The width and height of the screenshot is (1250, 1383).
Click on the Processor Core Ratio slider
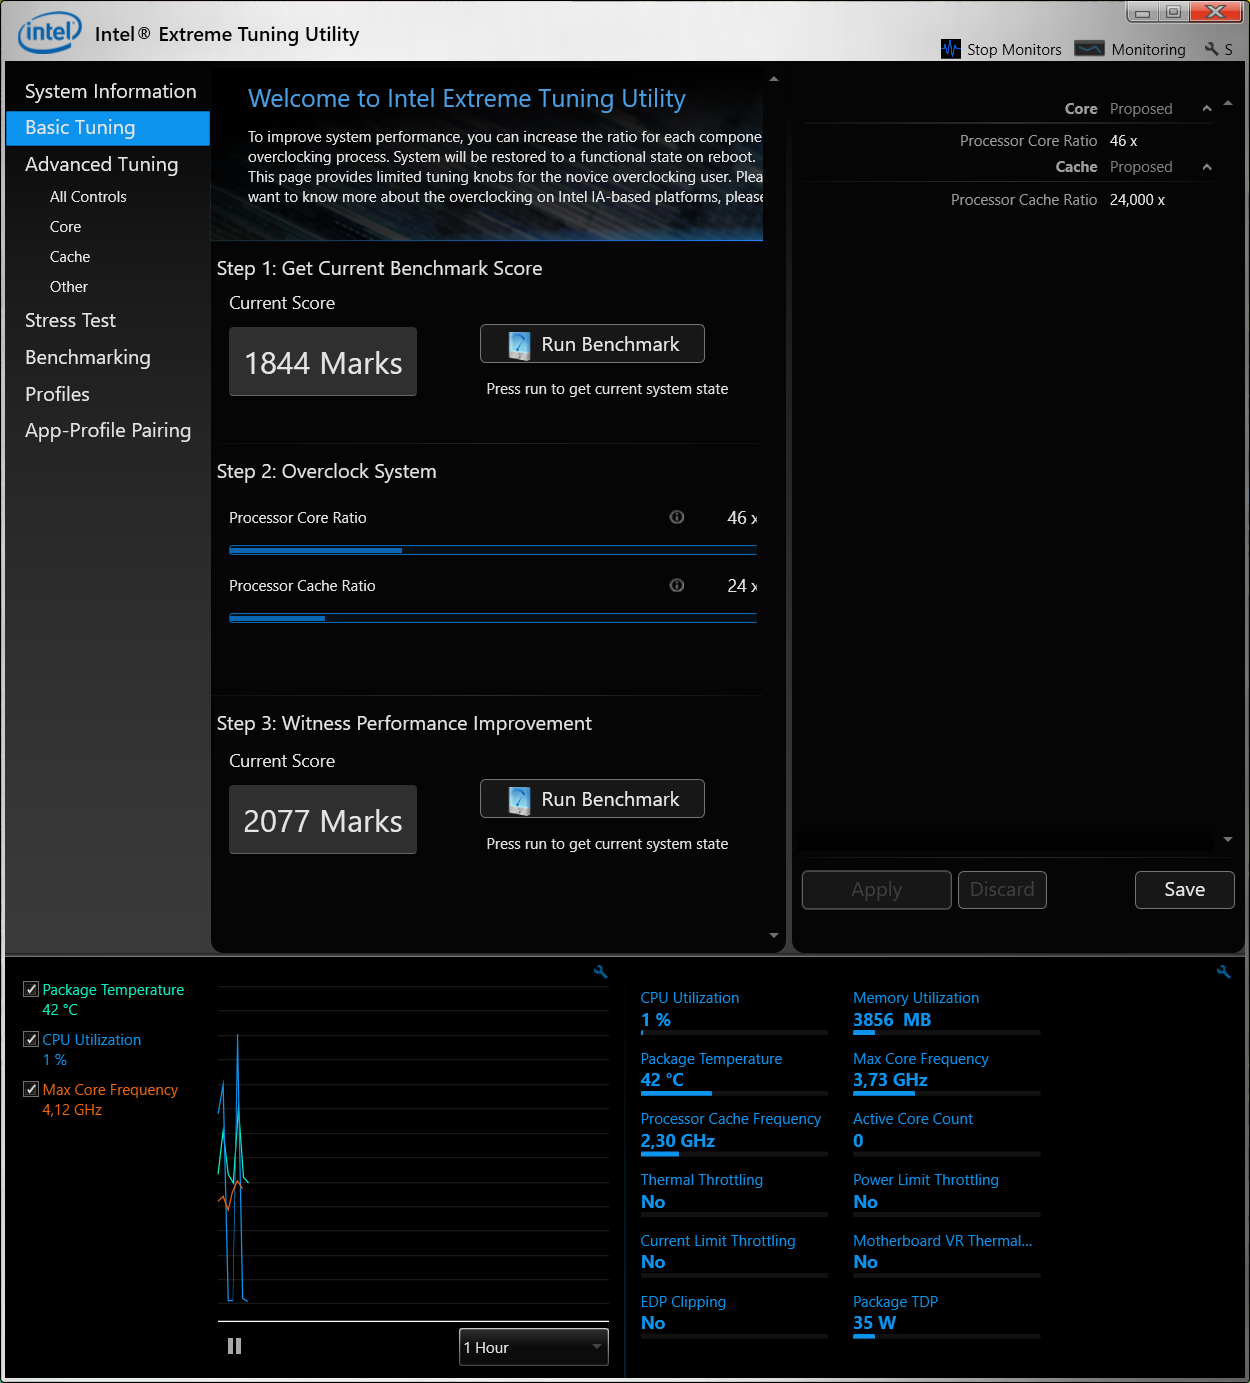493,550
